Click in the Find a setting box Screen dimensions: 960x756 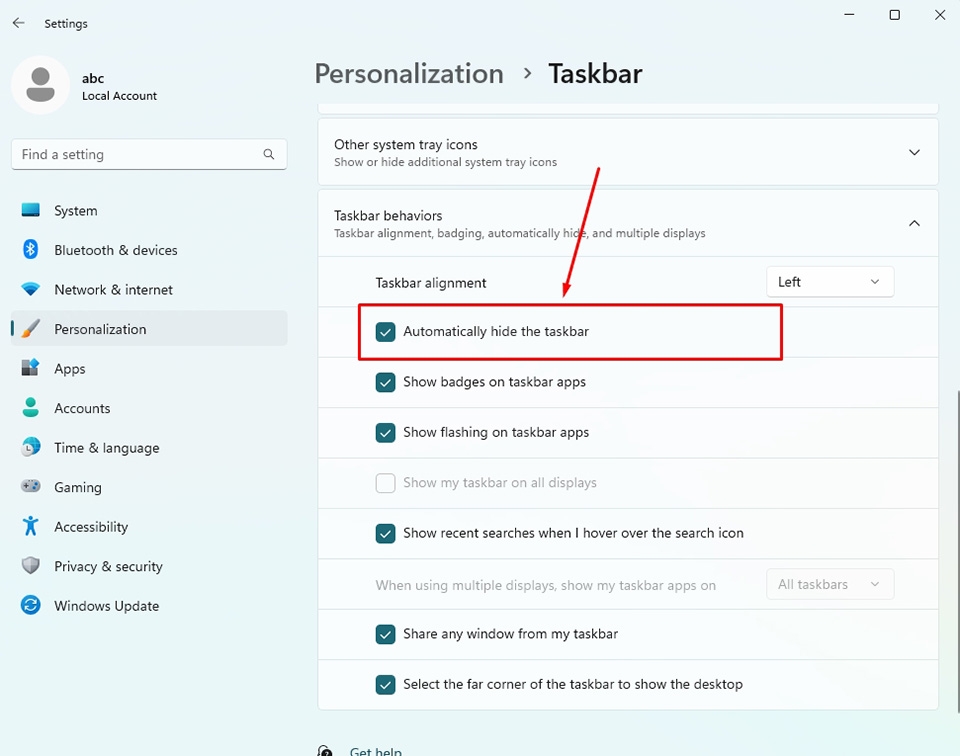[149, 154]
